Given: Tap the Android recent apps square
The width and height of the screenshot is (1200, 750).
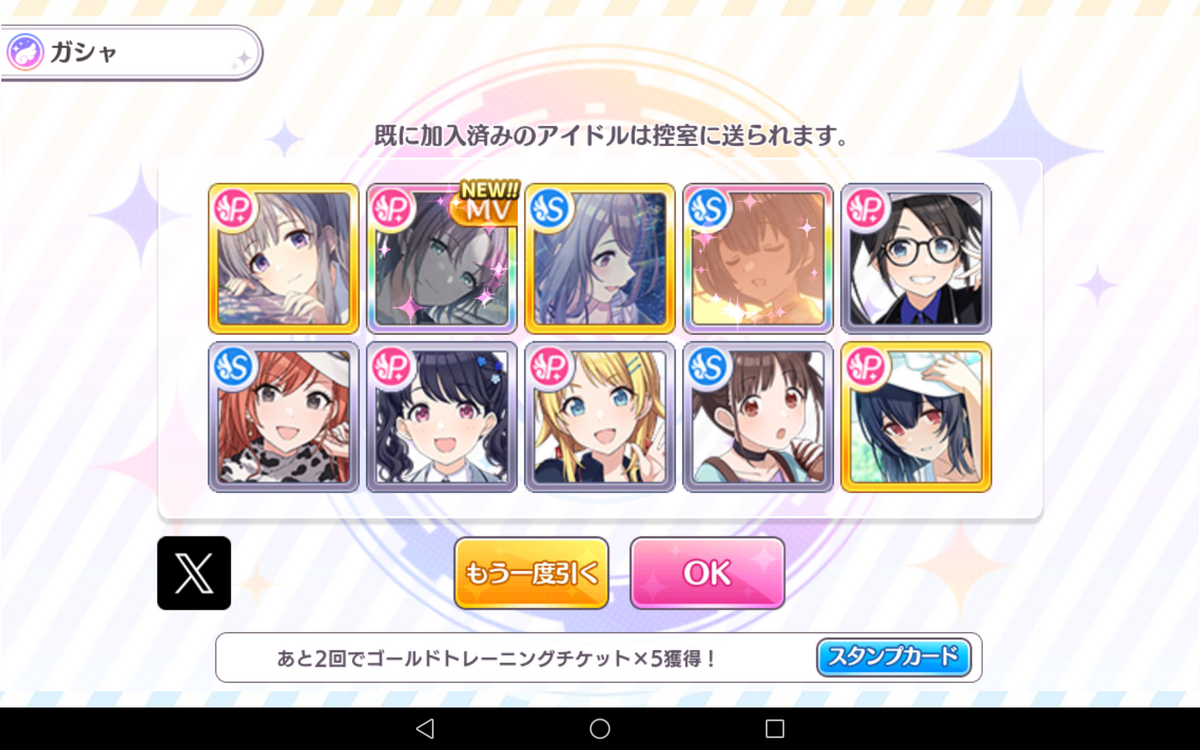Looking at the screenshot, I should (x=775, y=728).
